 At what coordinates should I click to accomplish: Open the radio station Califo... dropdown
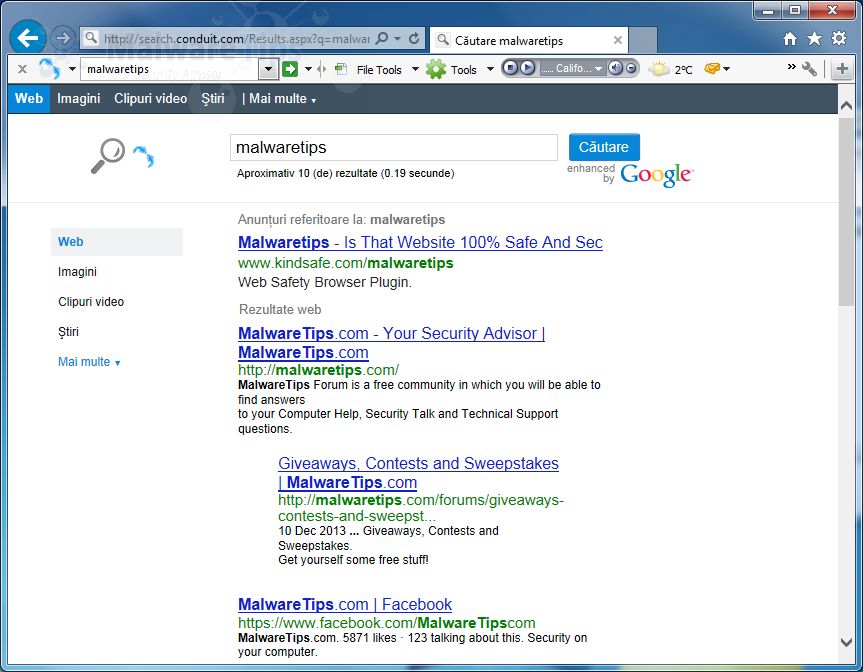click(598, 69)
